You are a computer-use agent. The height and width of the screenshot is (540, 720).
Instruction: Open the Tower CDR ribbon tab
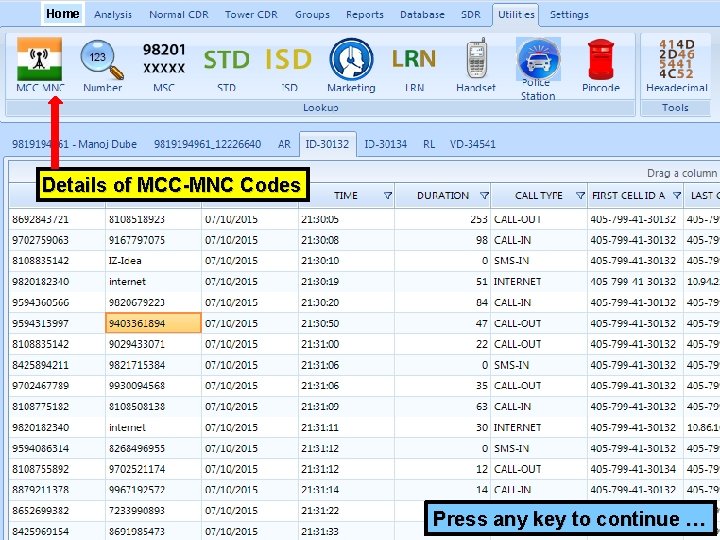coord(251,15)
